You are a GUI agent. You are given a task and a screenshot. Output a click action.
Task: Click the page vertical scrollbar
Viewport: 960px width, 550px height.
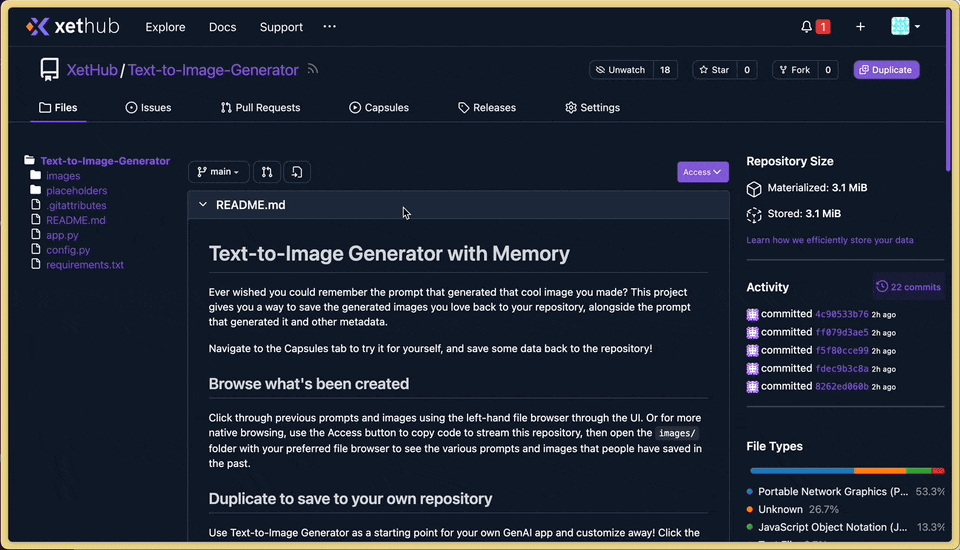coord(948,92)
